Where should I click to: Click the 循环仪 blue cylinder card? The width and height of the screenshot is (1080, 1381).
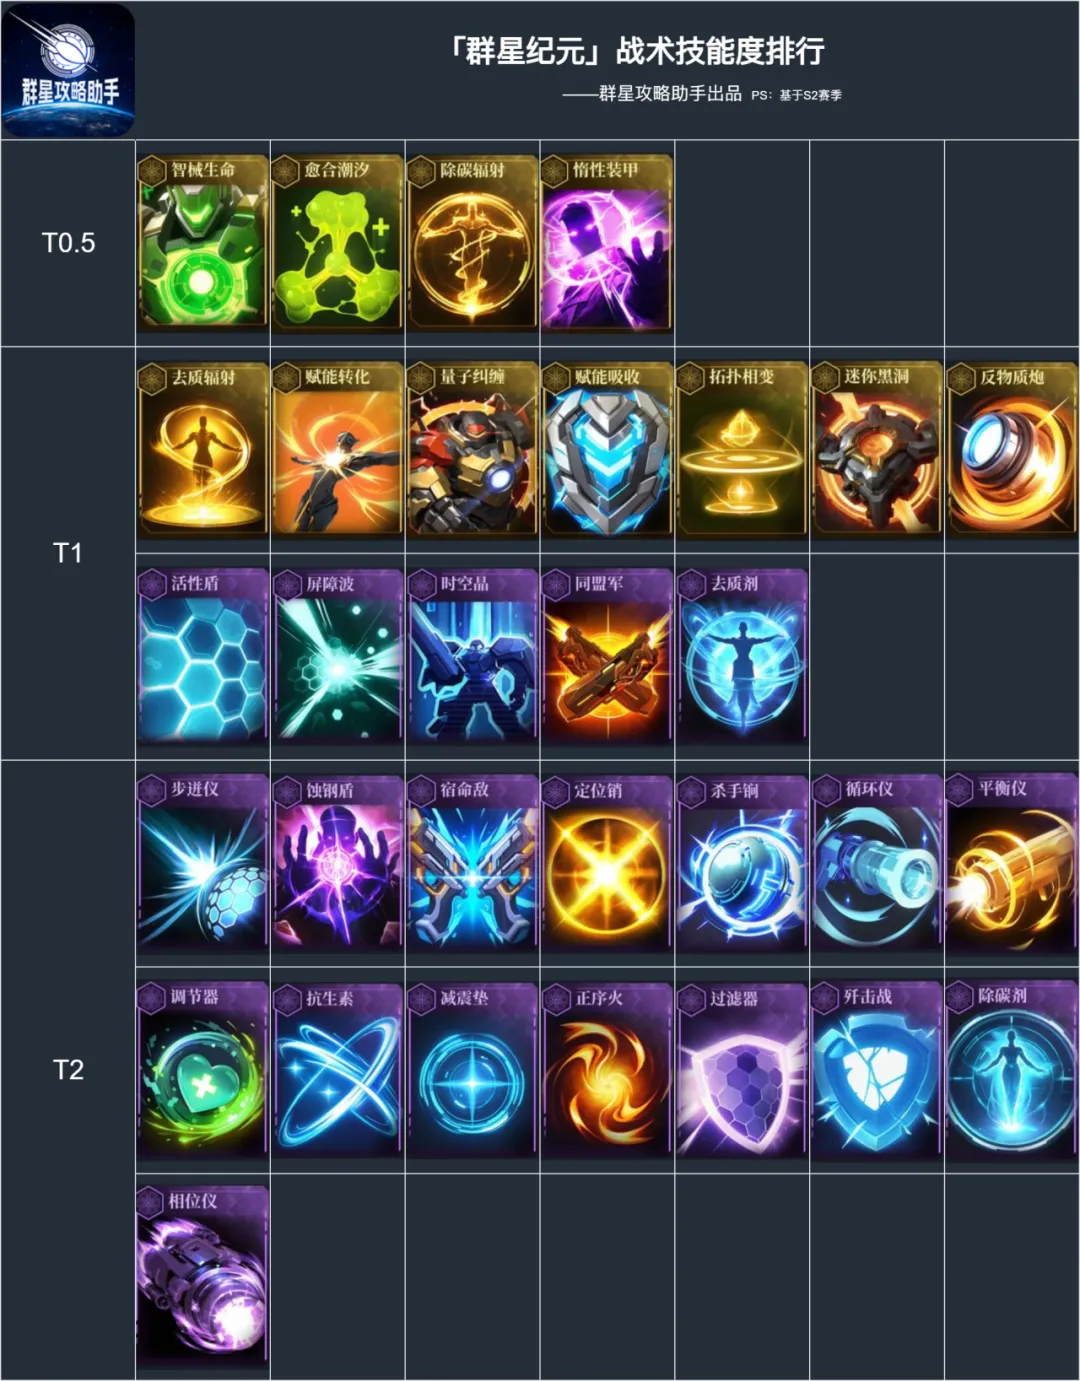876,861
